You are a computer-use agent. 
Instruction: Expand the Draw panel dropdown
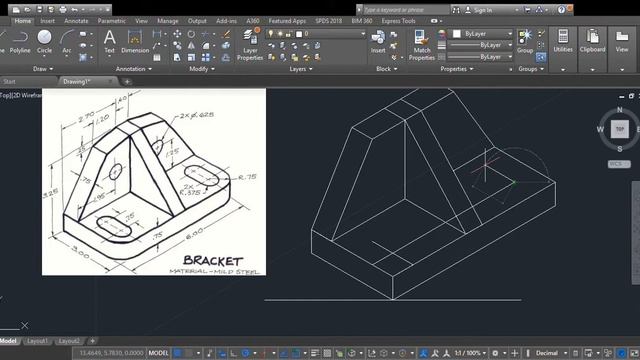(43, 69)
